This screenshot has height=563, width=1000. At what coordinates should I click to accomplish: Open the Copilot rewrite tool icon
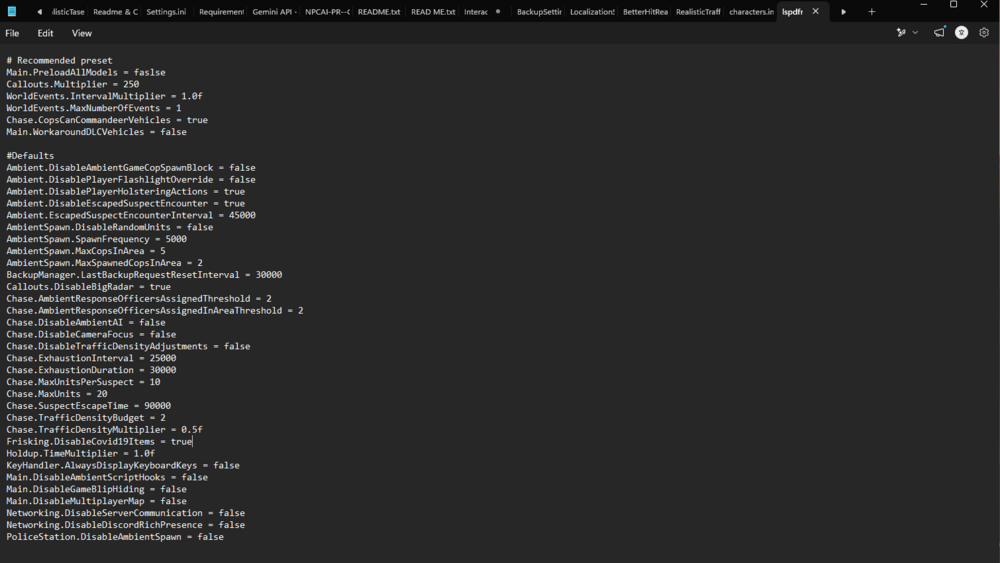[901, 33]
